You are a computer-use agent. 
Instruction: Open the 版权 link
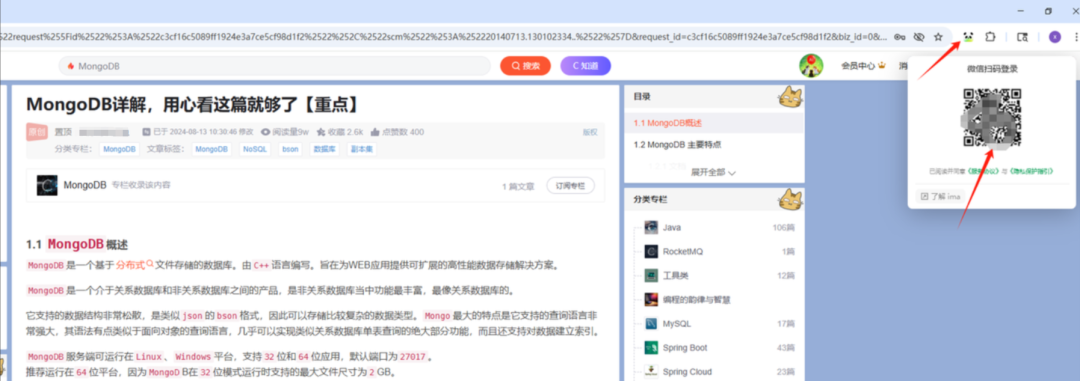[x=590, y=132]
